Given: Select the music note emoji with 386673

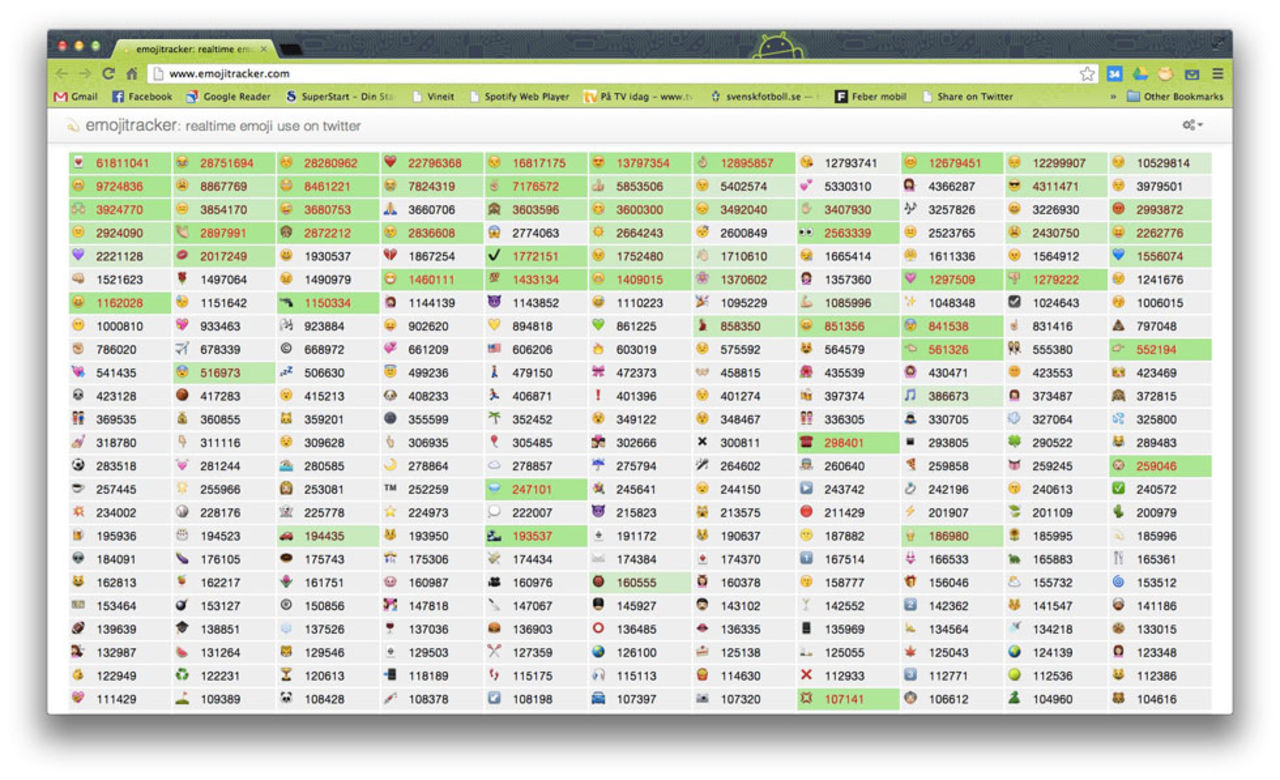Looking at the screenshot, I should coord(910,396).
